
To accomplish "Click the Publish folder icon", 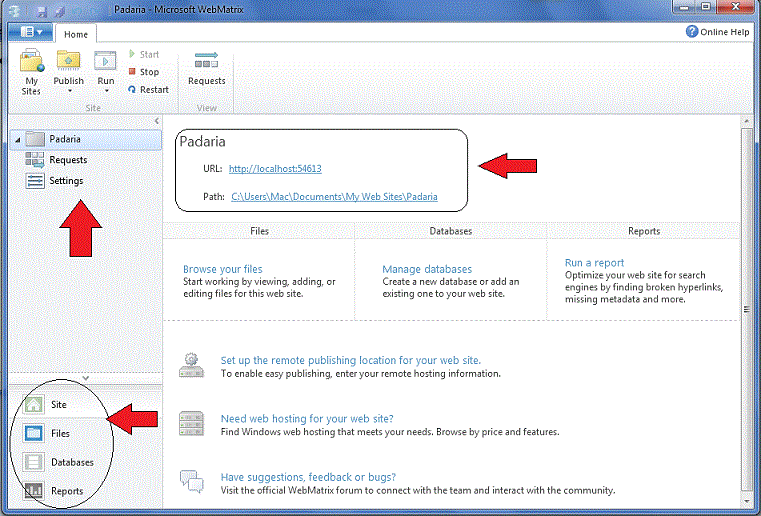I will click(68, 61).
